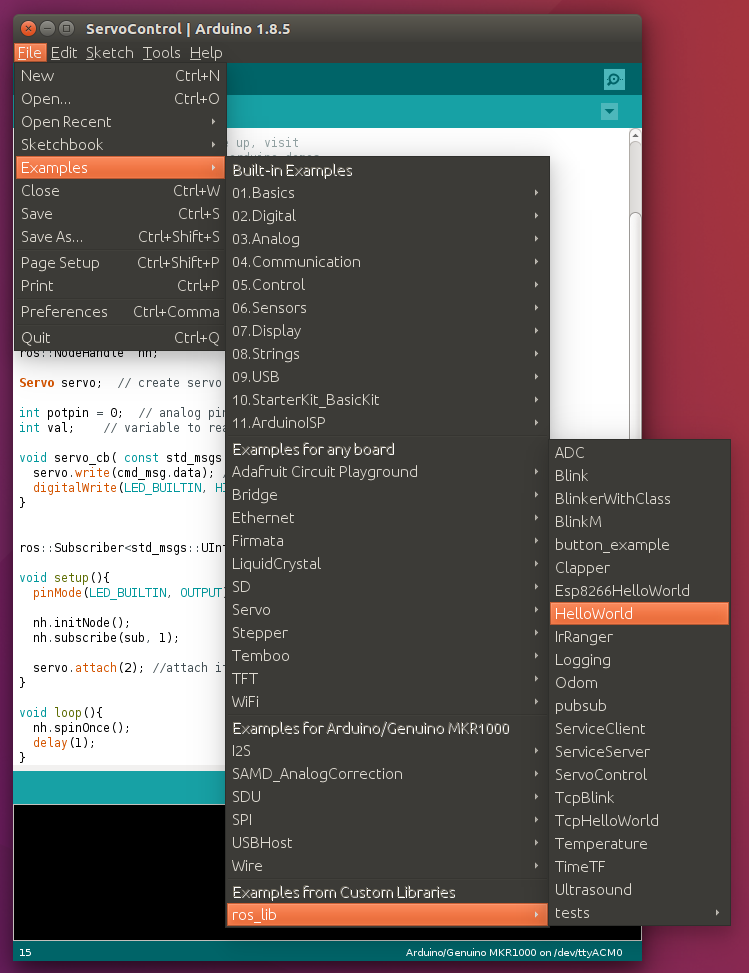Expand the 03.Analog examples submenu
This screenshot has width=749, height=973.
[x=387, y=239]
